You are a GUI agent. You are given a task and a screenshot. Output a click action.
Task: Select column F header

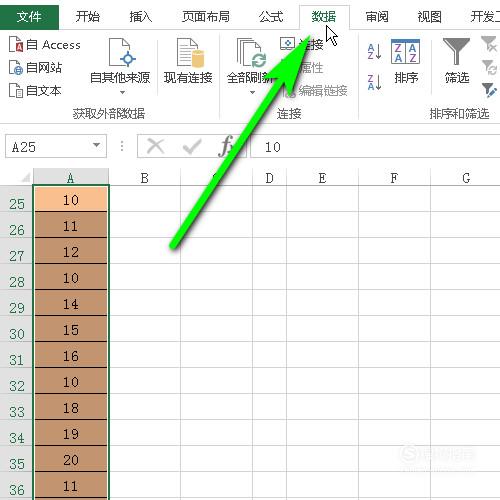(x=394, y=177)
